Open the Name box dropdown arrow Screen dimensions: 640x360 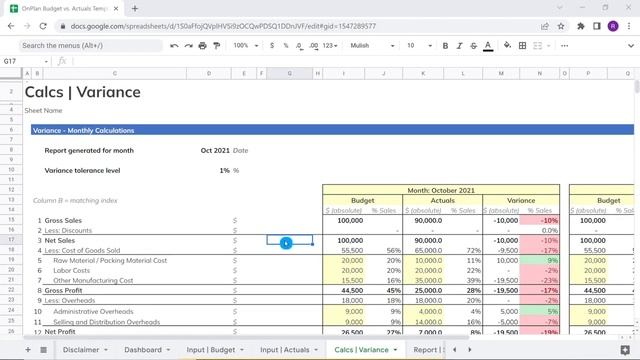[x=46, y=62]
